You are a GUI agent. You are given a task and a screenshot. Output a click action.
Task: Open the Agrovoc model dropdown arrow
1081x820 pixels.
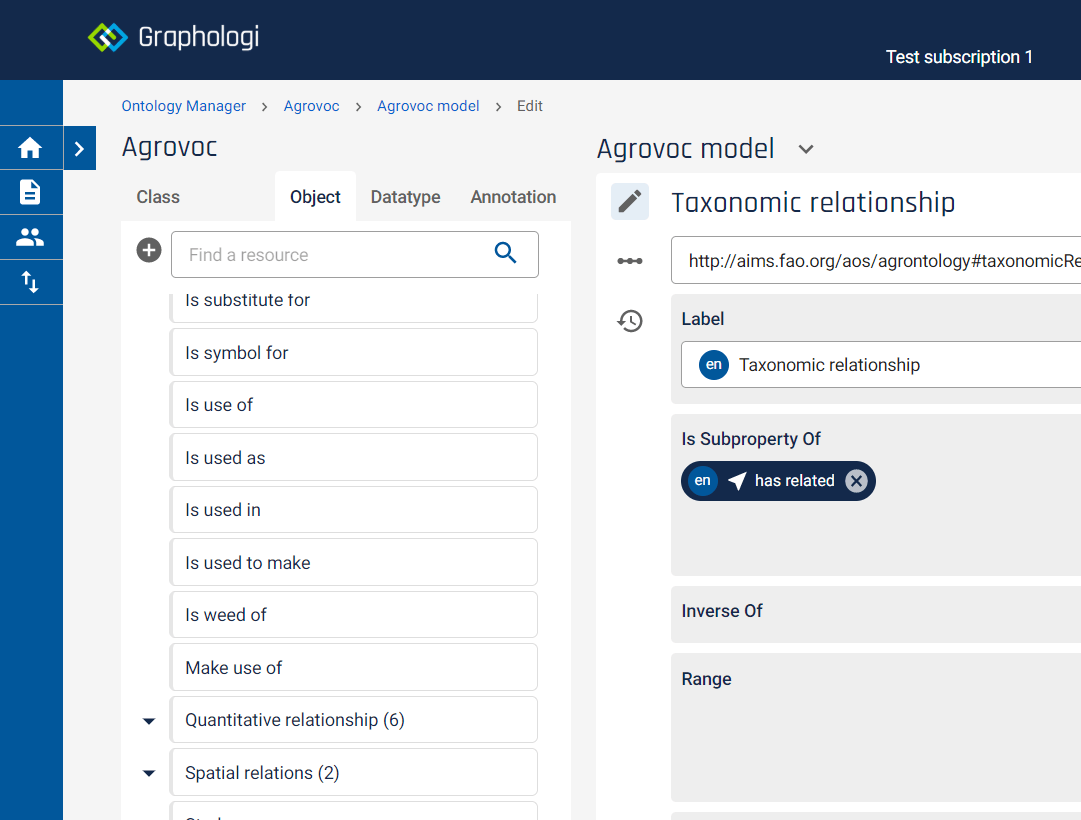click(806, 150)
